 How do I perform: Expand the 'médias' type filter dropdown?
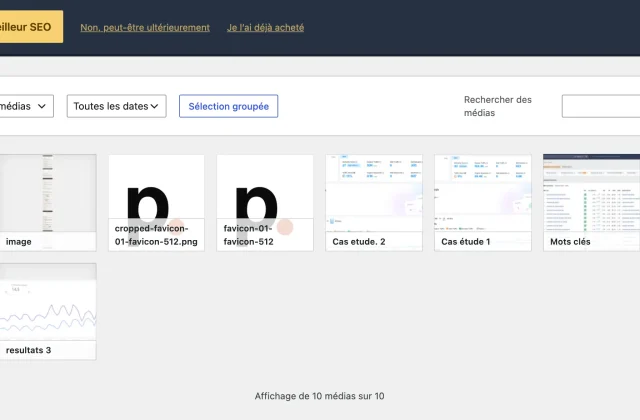(26, 106)
